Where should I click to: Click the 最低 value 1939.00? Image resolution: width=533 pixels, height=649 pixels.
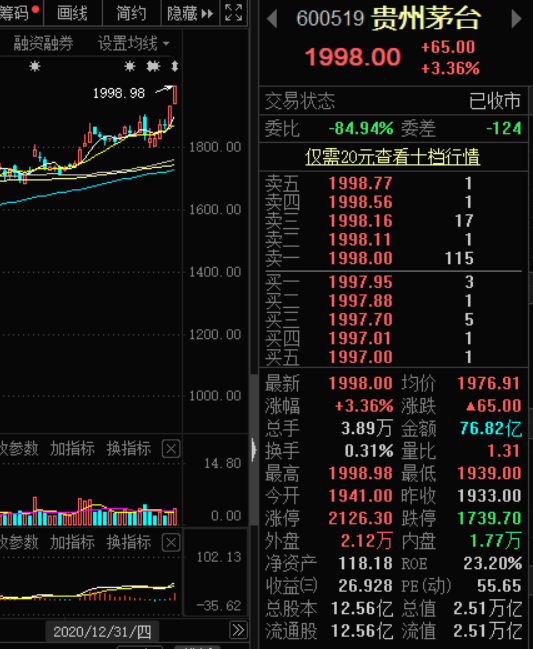point(489,474)
